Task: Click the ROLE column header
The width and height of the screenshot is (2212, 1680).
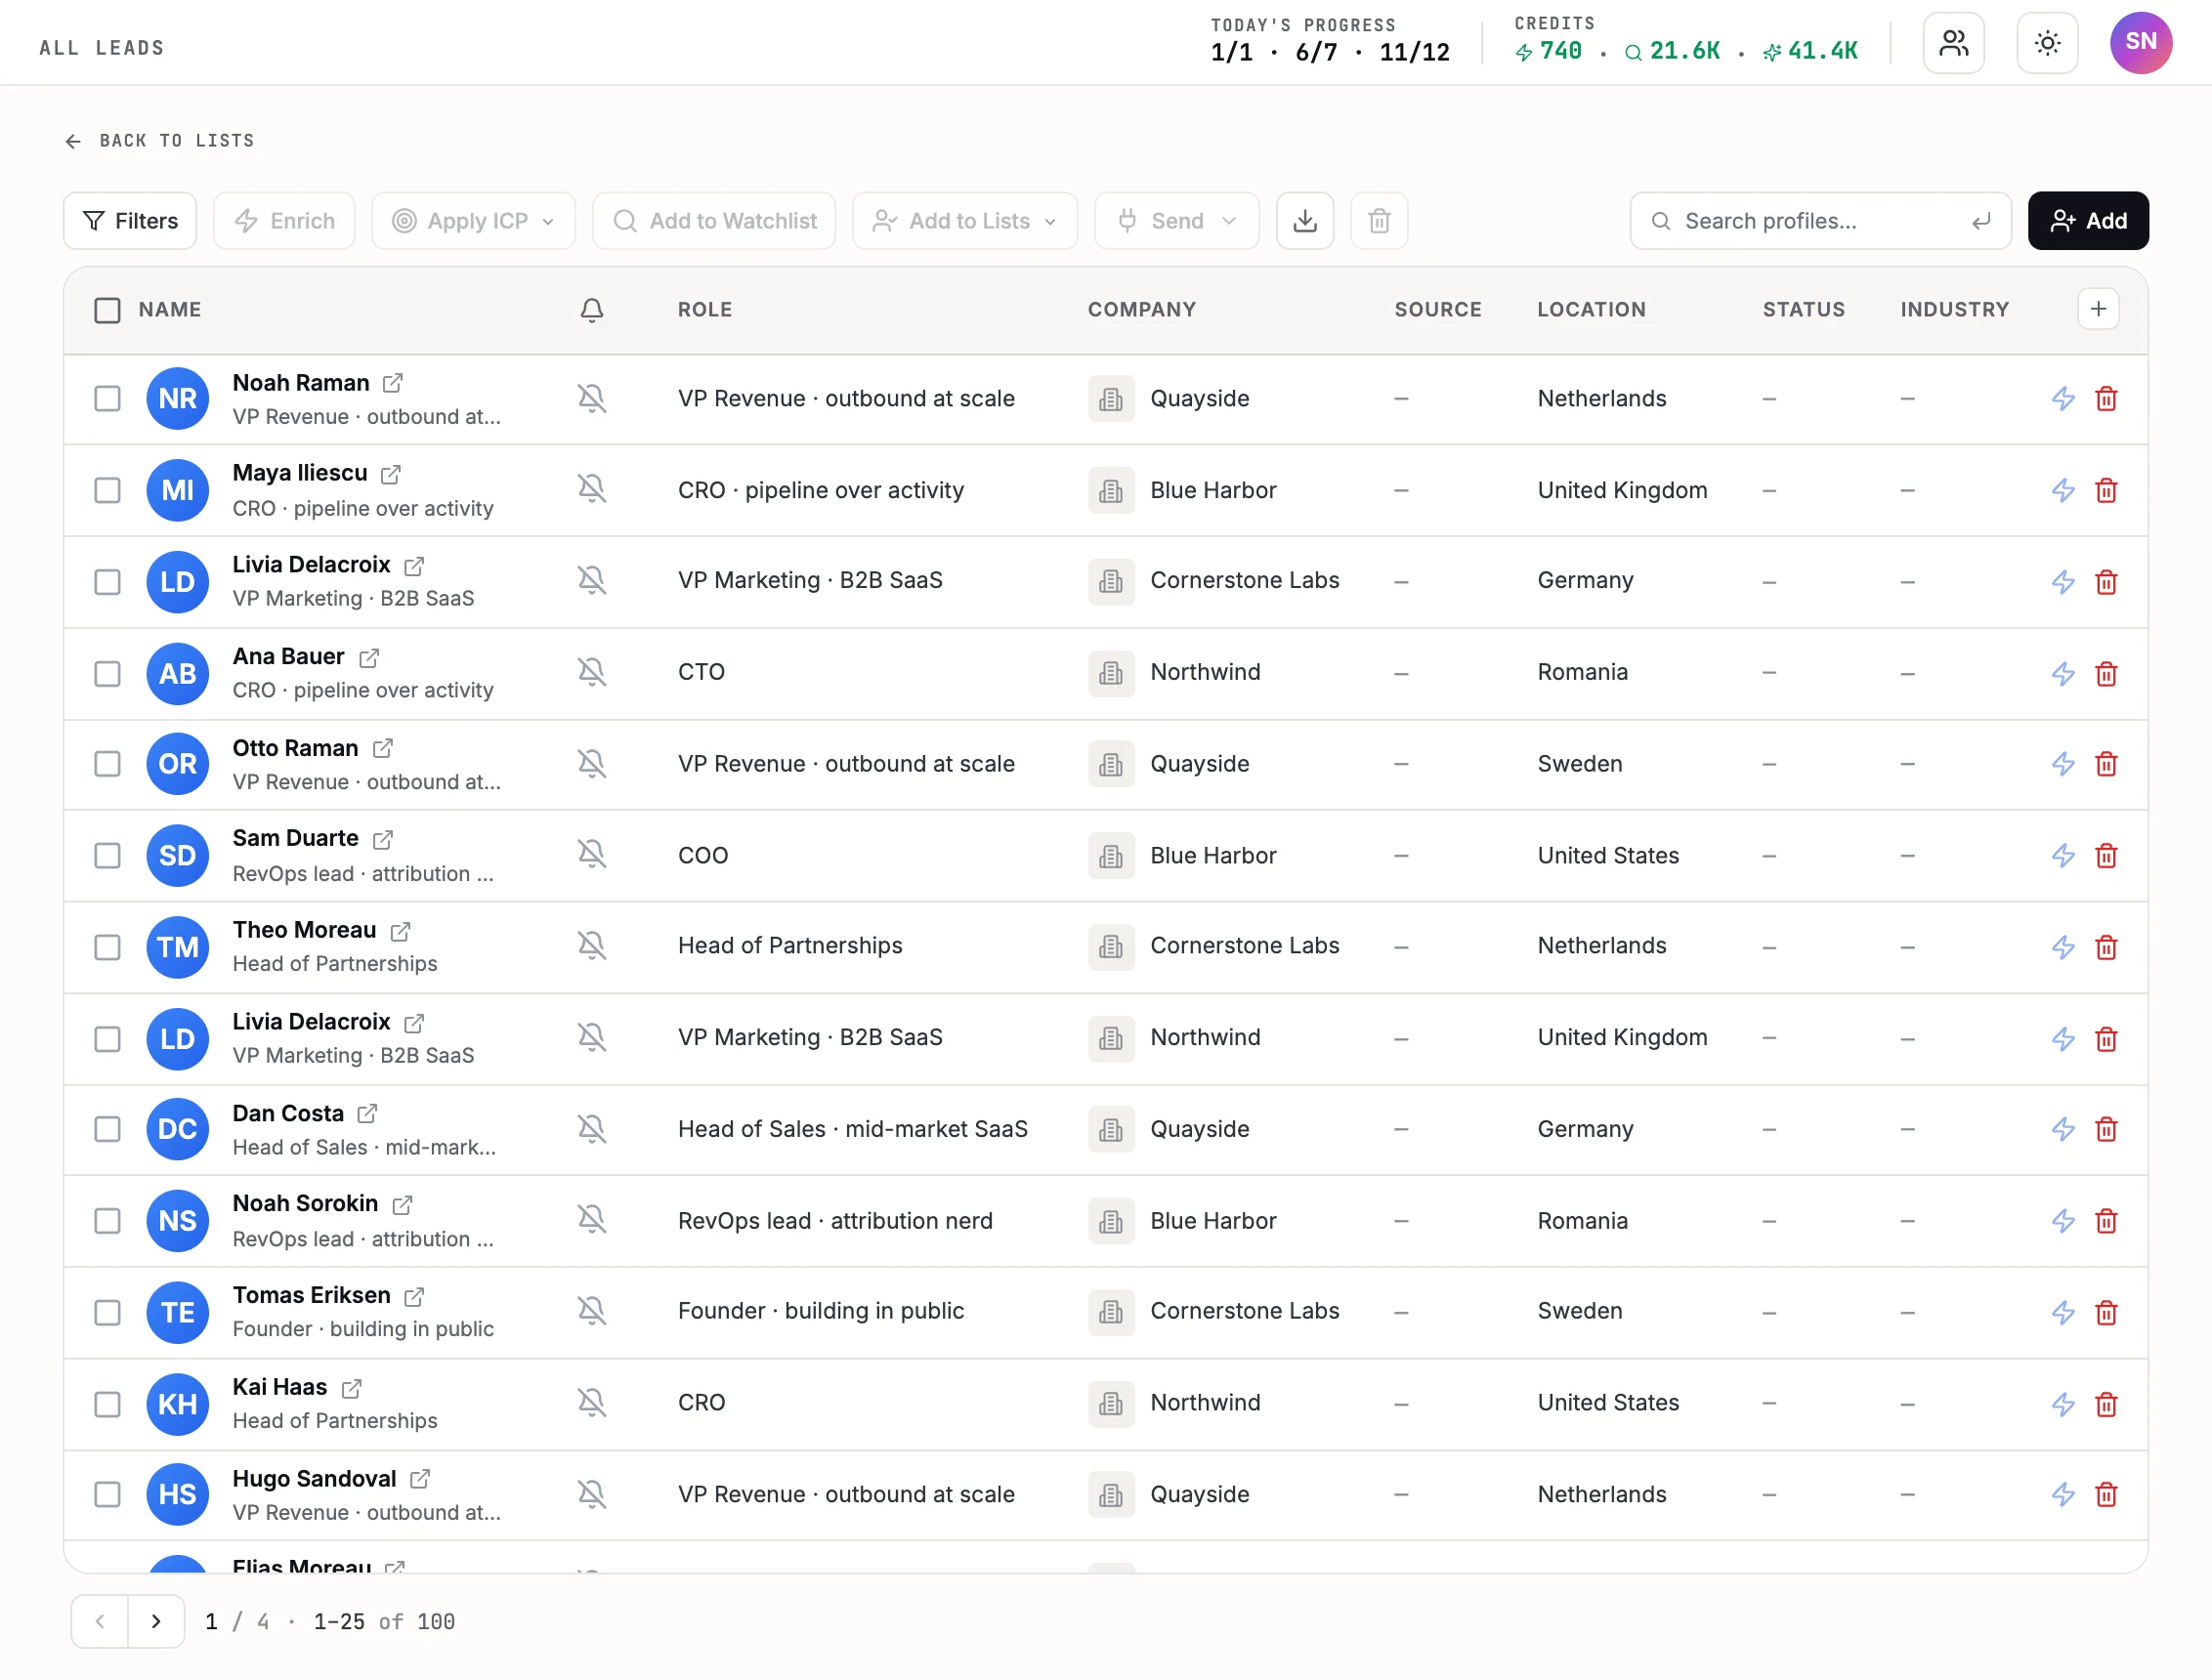Action: point(705,310)
